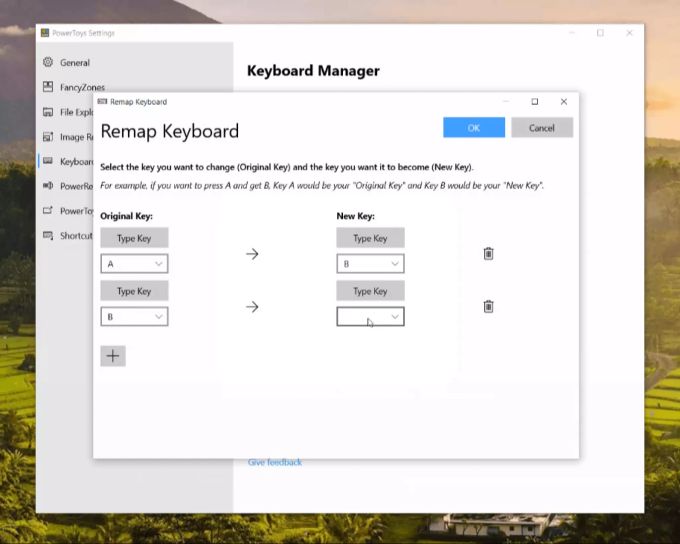
Task: Select PowerToys Run item in PowerToys sidebar
Action: 66,211
